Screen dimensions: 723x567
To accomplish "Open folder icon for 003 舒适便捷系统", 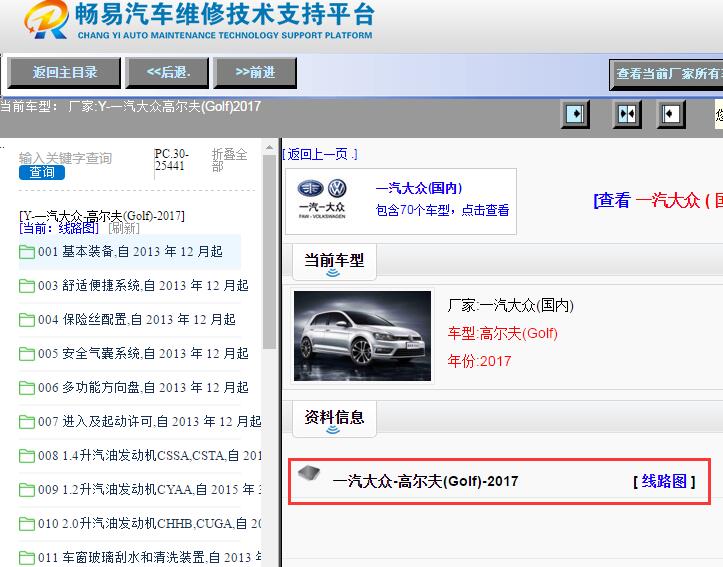I will click(27, 286).
